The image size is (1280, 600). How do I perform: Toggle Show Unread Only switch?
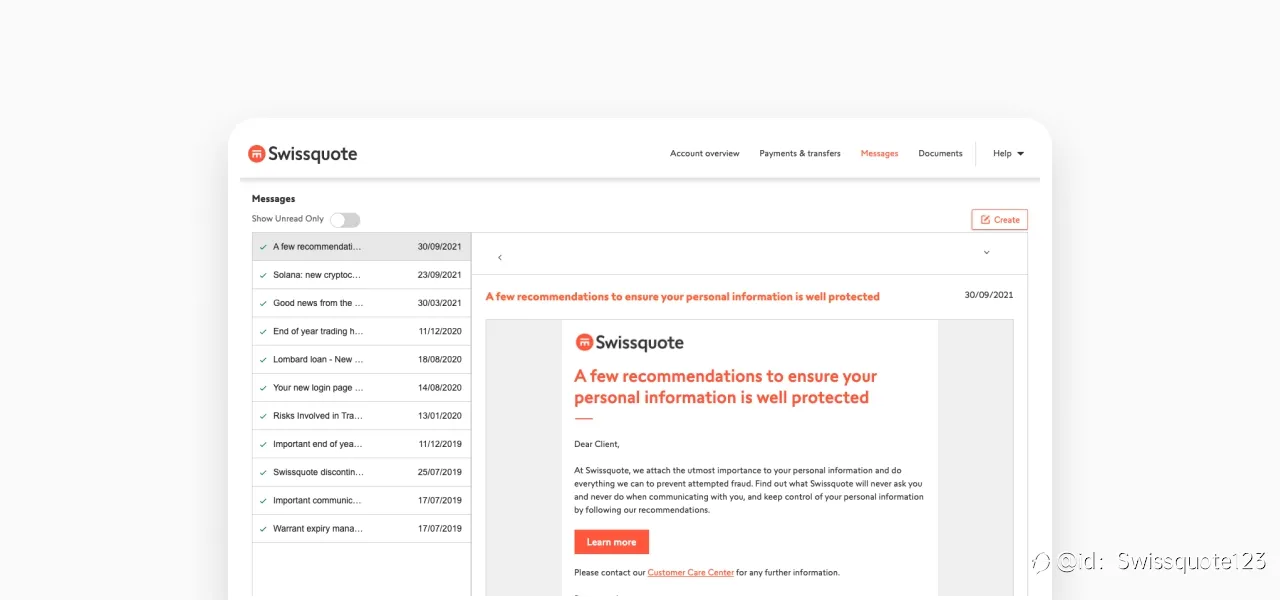coord(345,220)
